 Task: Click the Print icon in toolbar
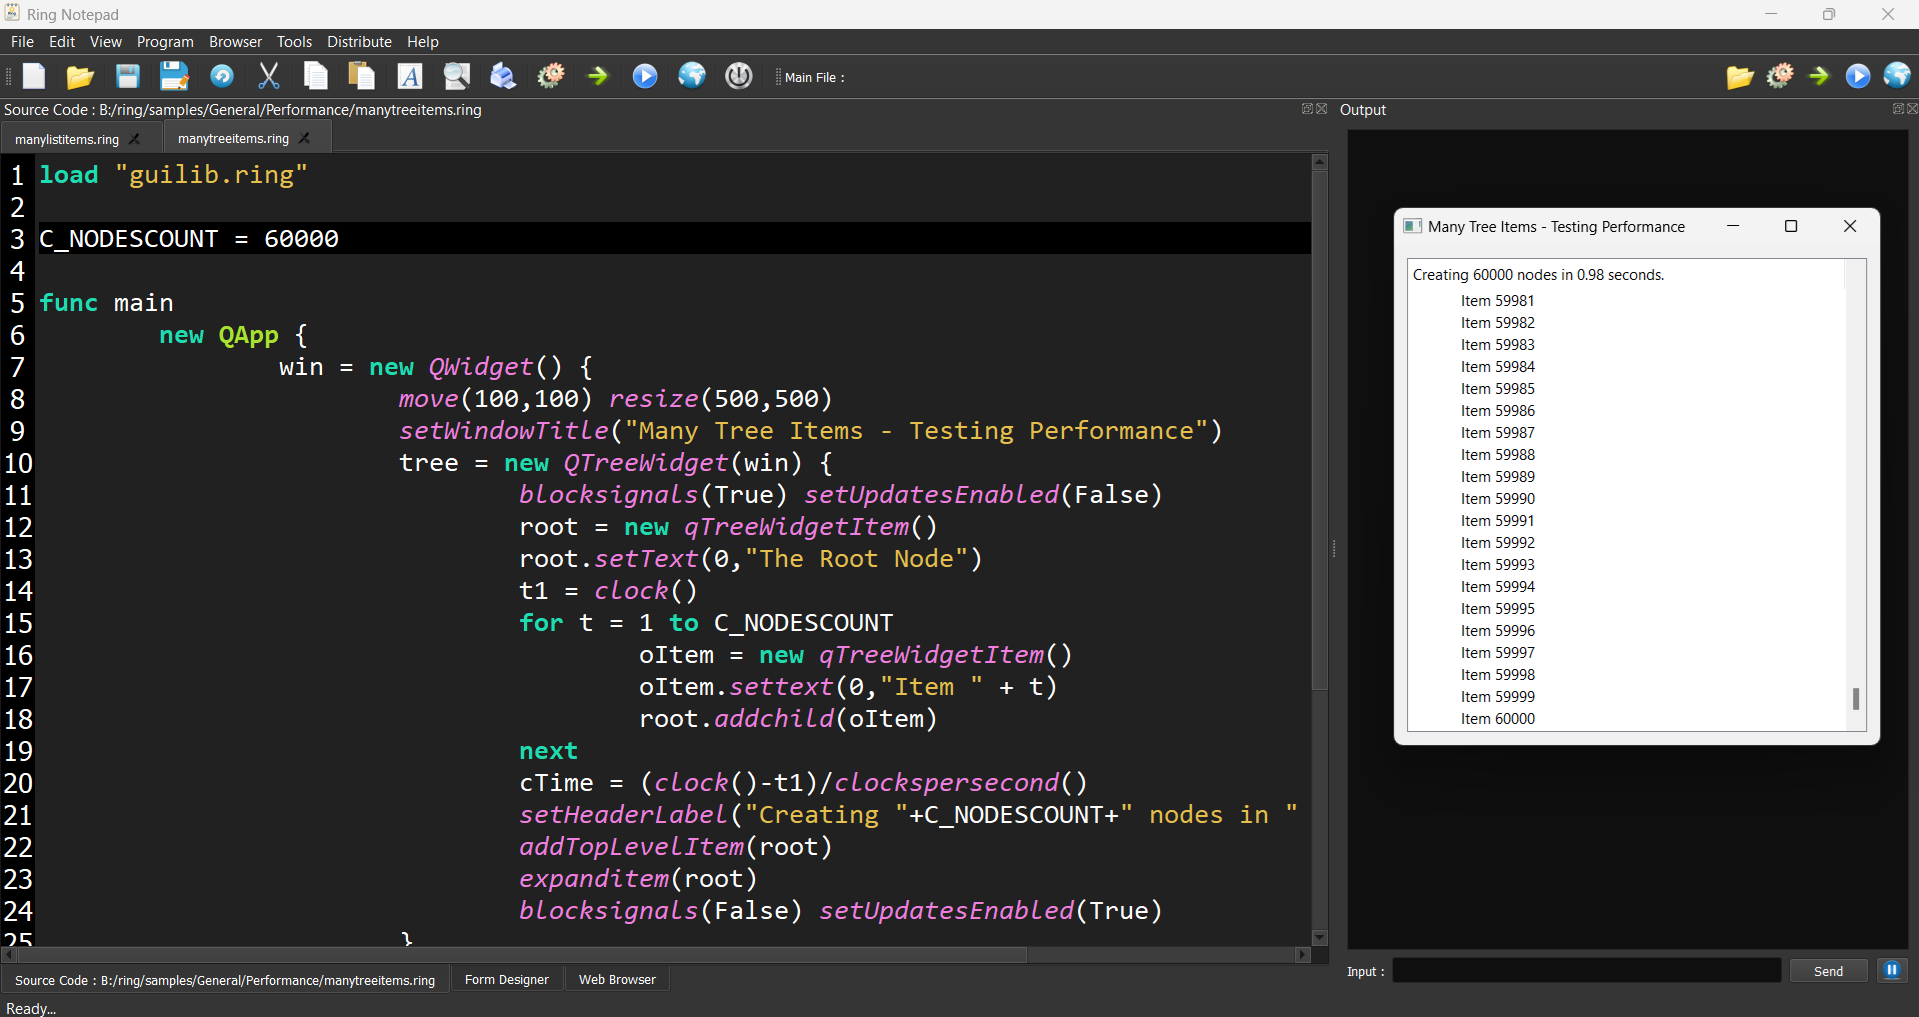coord(503,77)
